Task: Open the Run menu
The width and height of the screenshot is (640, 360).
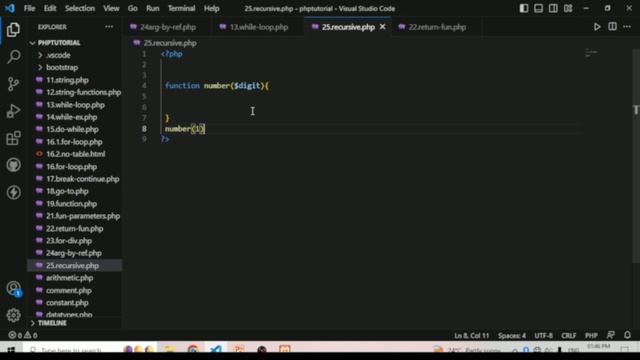Action: [x=153, y=9]
